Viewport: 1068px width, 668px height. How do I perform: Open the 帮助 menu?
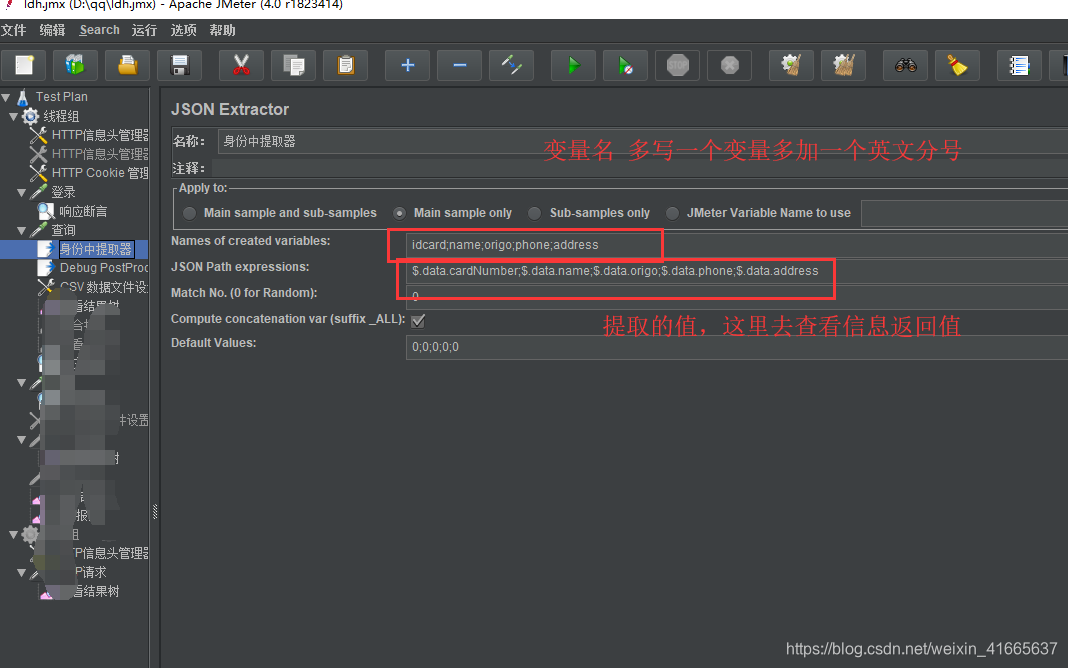point(223,31)
